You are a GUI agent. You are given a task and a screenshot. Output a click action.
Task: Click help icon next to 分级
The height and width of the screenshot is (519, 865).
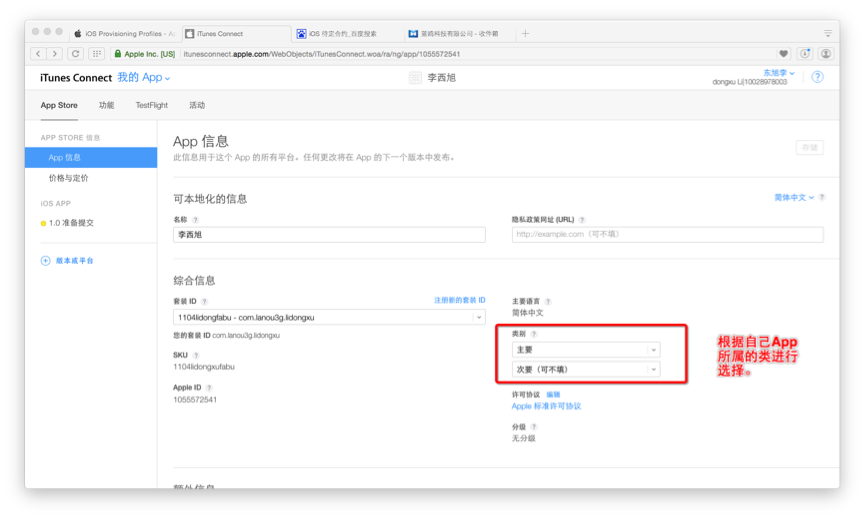coord(533,427)
